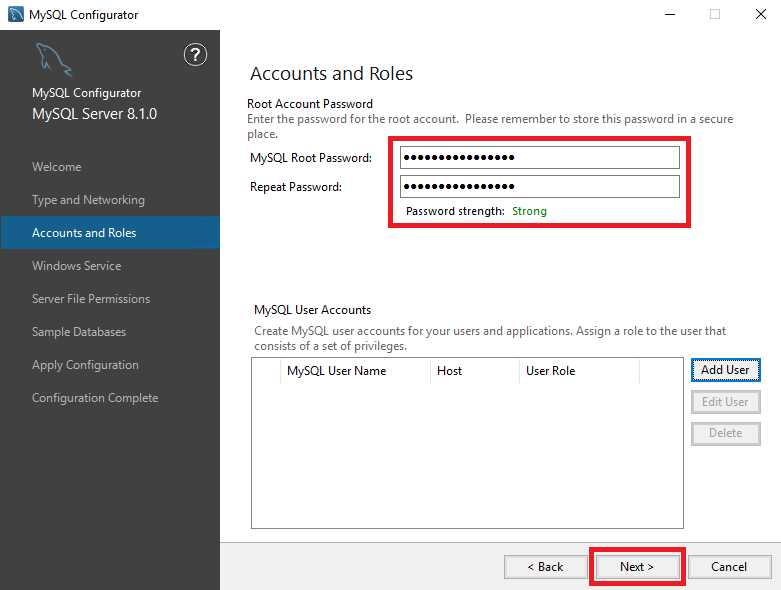Click the MySQL Configurator title bar icon
781x590 pixels.
tap(16, 14)
